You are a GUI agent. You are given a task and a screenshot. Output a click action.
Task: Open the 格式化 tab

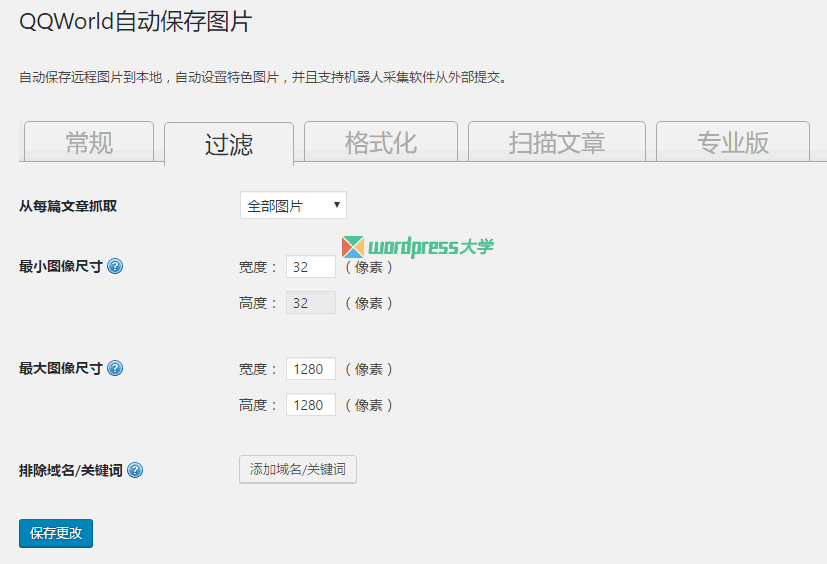pos(381,142)
